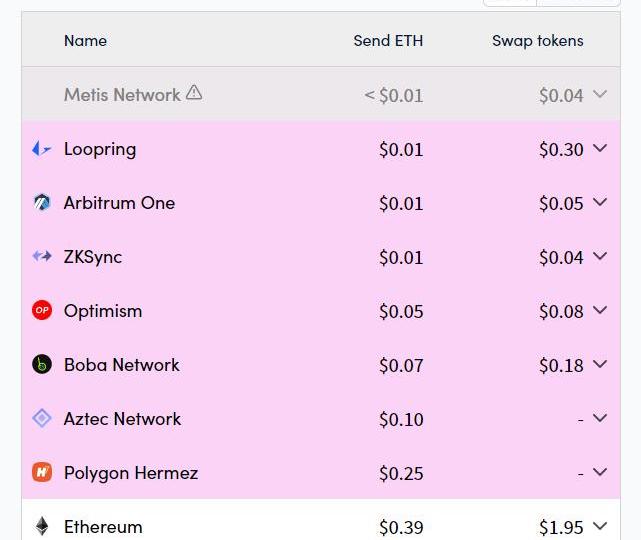The image size is (641, 540).
Task: Sort by the Name column header
Action: 85,40
